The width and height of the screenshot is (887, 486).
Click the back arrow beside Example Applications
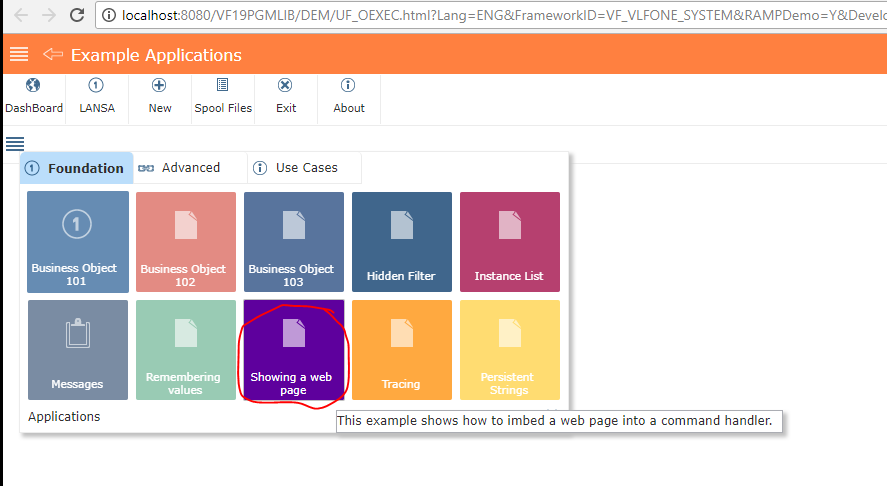coord(53,54)
